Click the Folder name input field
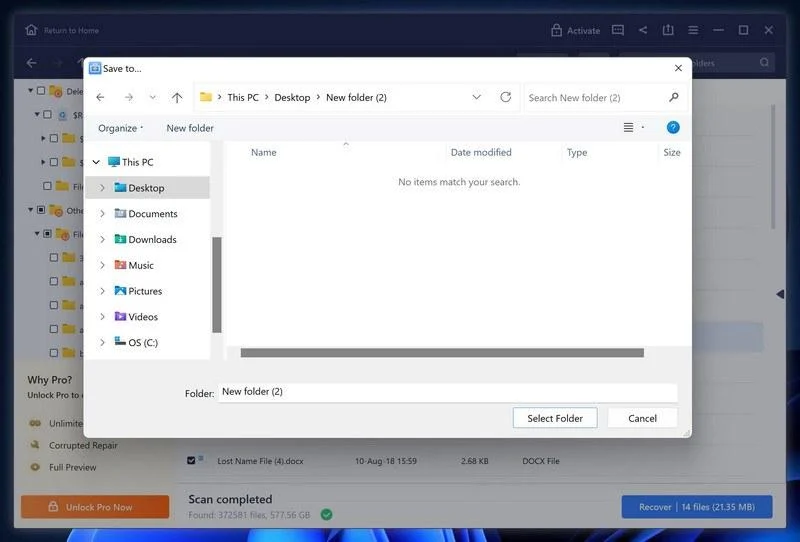The image size is (800, 542). [x=448, y=392]
